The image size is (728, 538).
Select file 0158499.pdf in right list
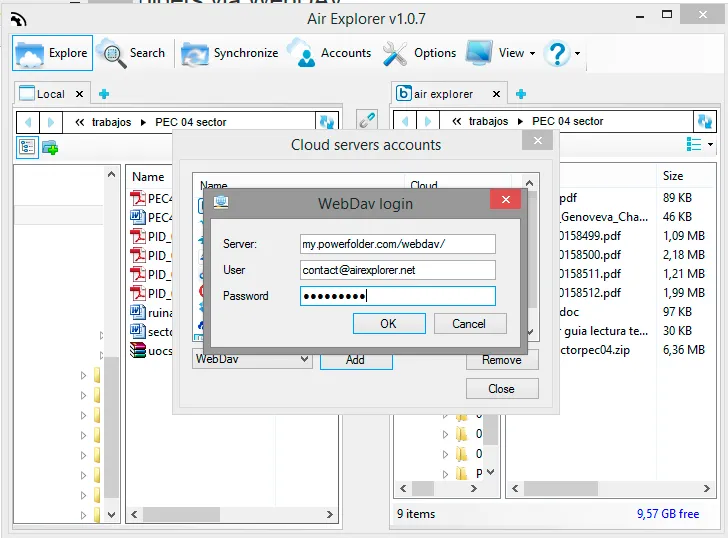coord(591,236)
